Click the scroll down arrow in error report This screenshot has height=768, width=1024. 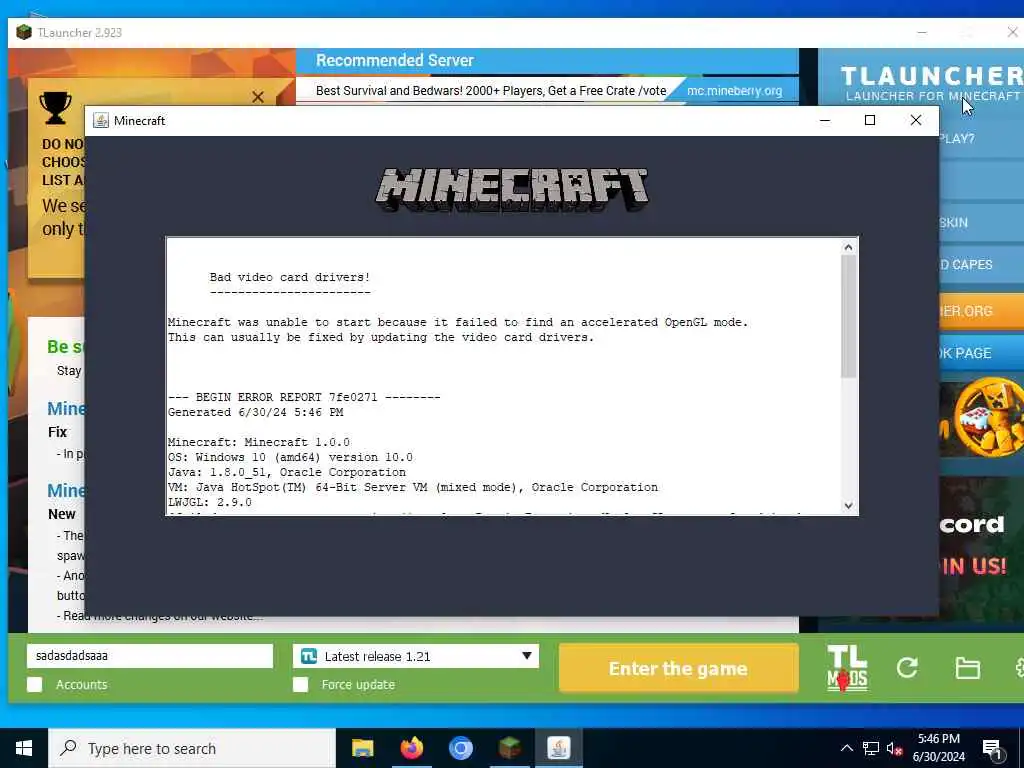point(848,505)
